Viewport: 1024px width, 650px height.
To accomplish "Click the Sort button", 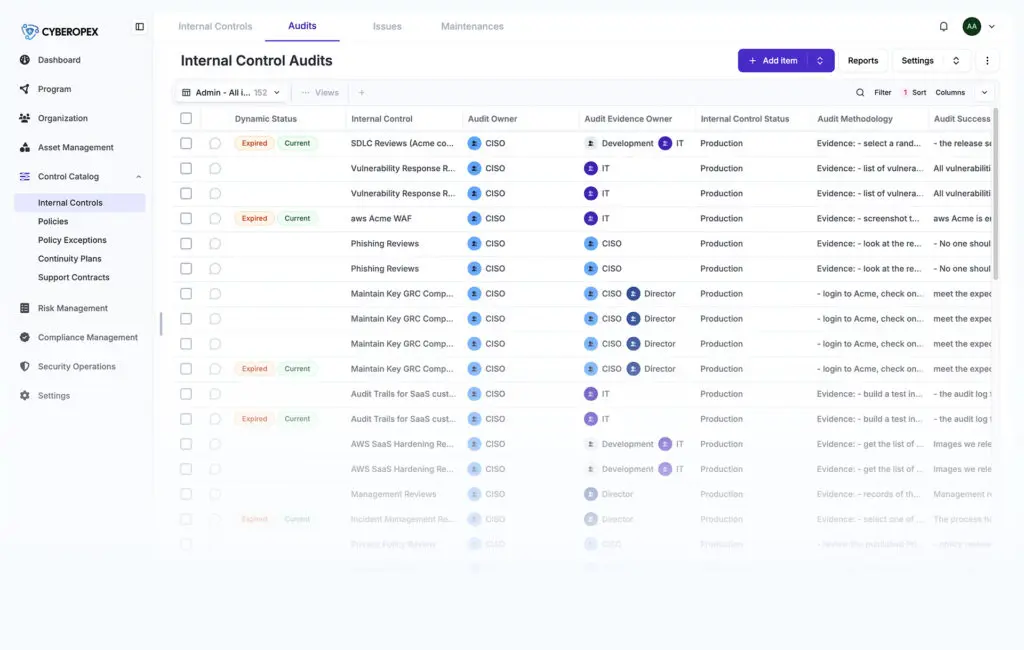I will (x=914, y=93).
